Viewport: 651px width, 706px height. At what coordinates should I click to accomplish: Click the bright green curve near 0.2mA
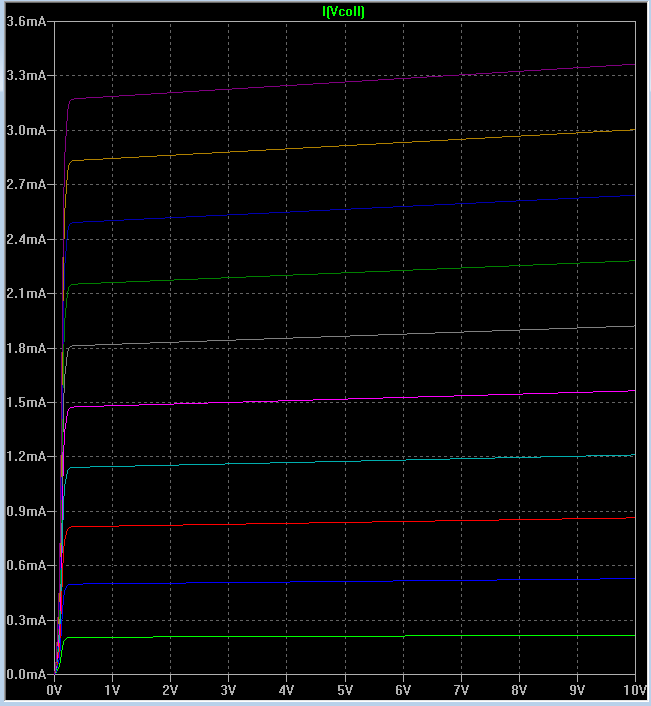345,636
